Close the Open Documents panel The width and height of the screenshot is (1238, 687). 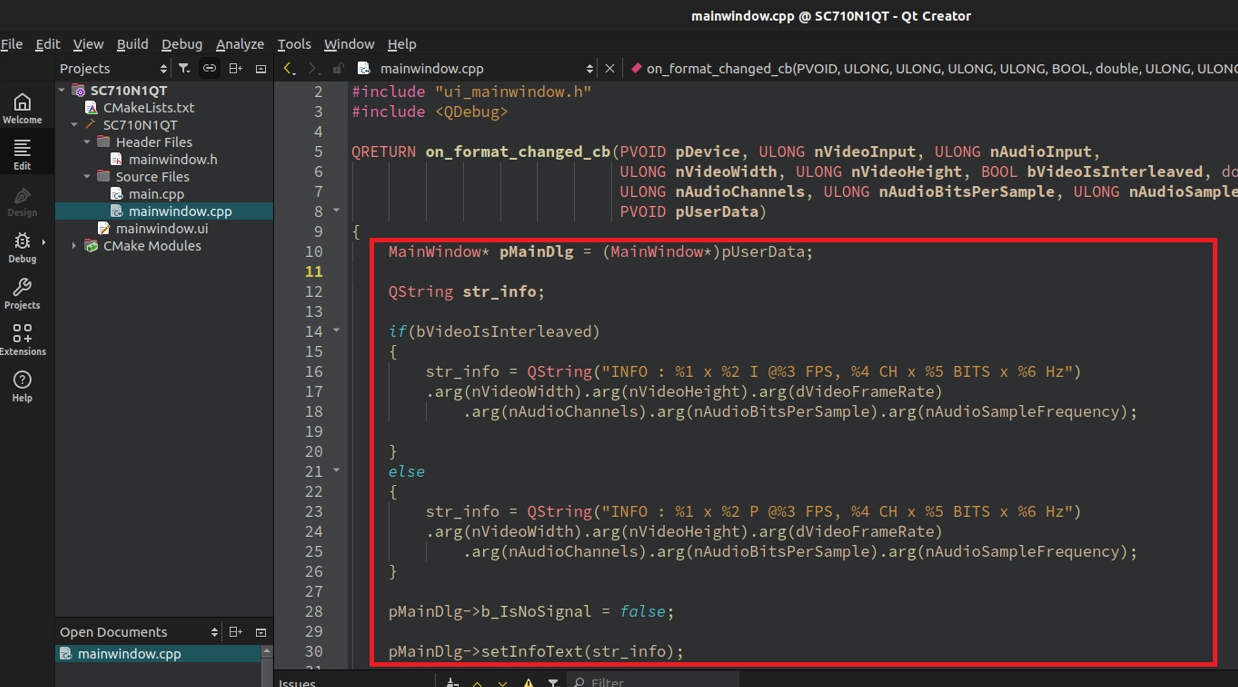tap(261, 632)
